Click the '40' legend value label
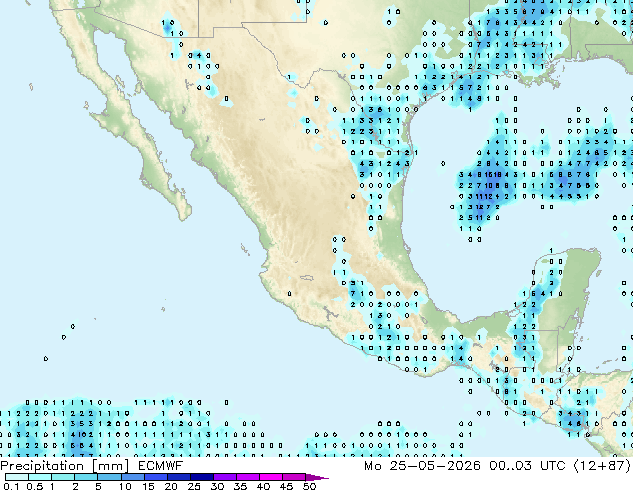Image resolution: width=634 pixels, height=490 pixels. [263, 486]
